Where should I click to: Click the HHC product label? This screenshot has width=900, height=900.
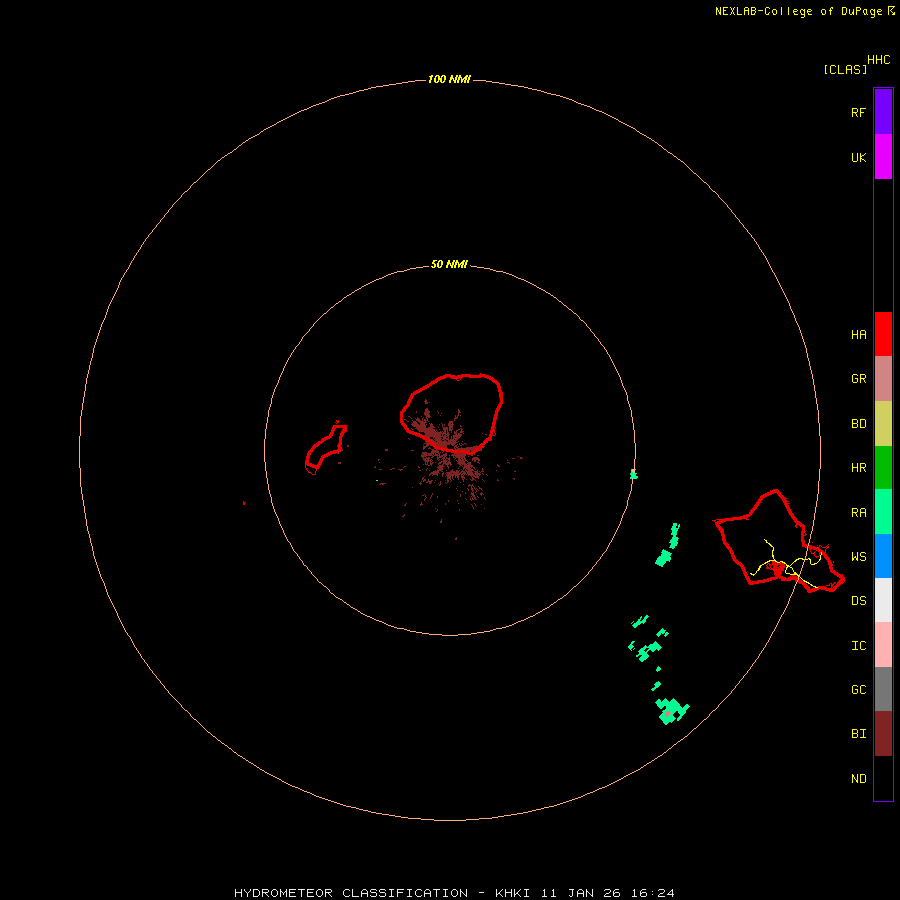[x=878, y=59]
